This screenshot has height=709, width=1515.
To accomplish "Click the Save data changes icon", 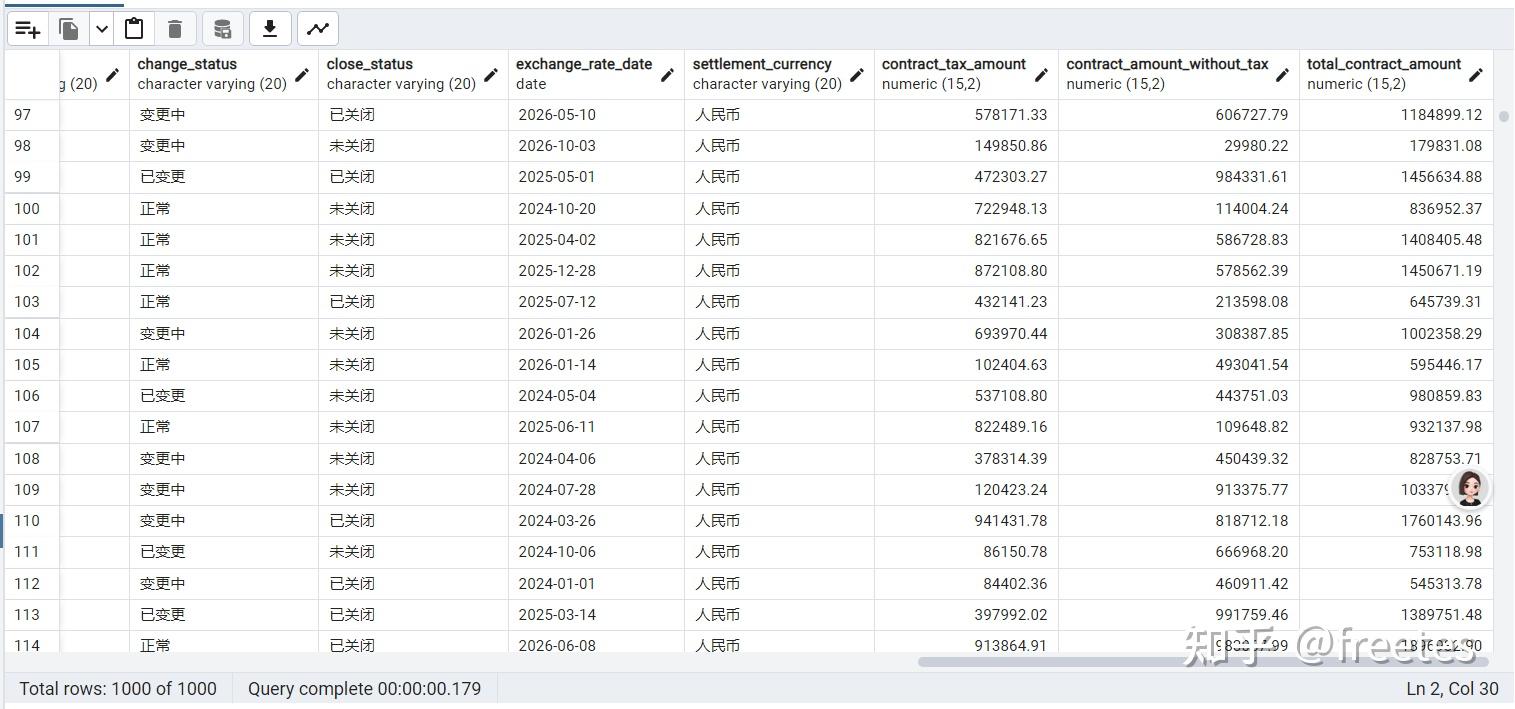I will (223, 29).
